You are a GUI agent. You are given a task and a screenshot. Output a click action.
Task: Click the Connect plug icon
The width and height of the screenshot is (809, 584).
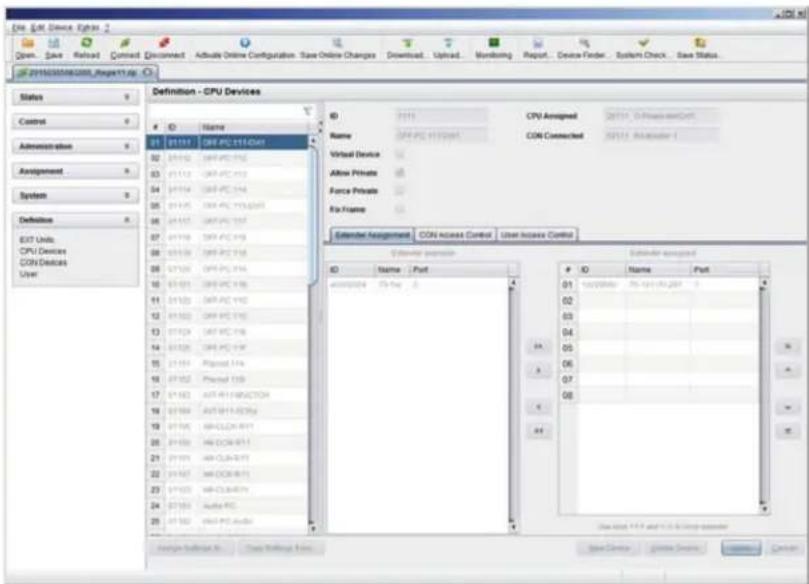[125, 43]
